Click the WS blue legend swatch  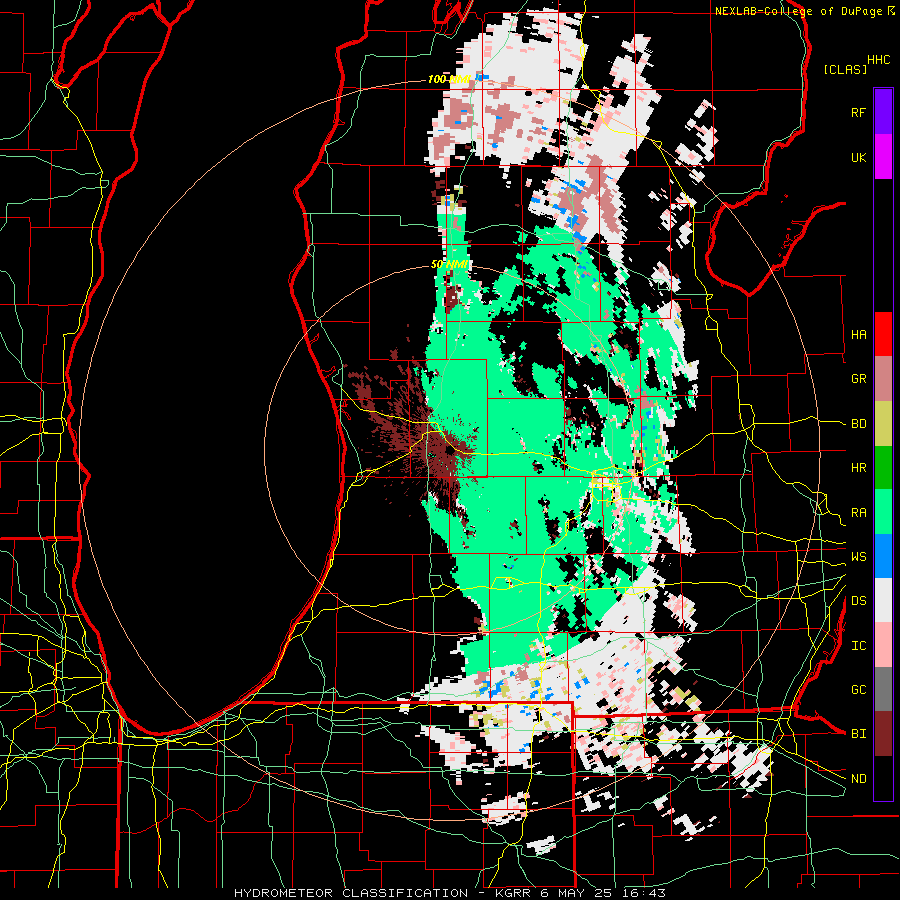tap(883, 556)
